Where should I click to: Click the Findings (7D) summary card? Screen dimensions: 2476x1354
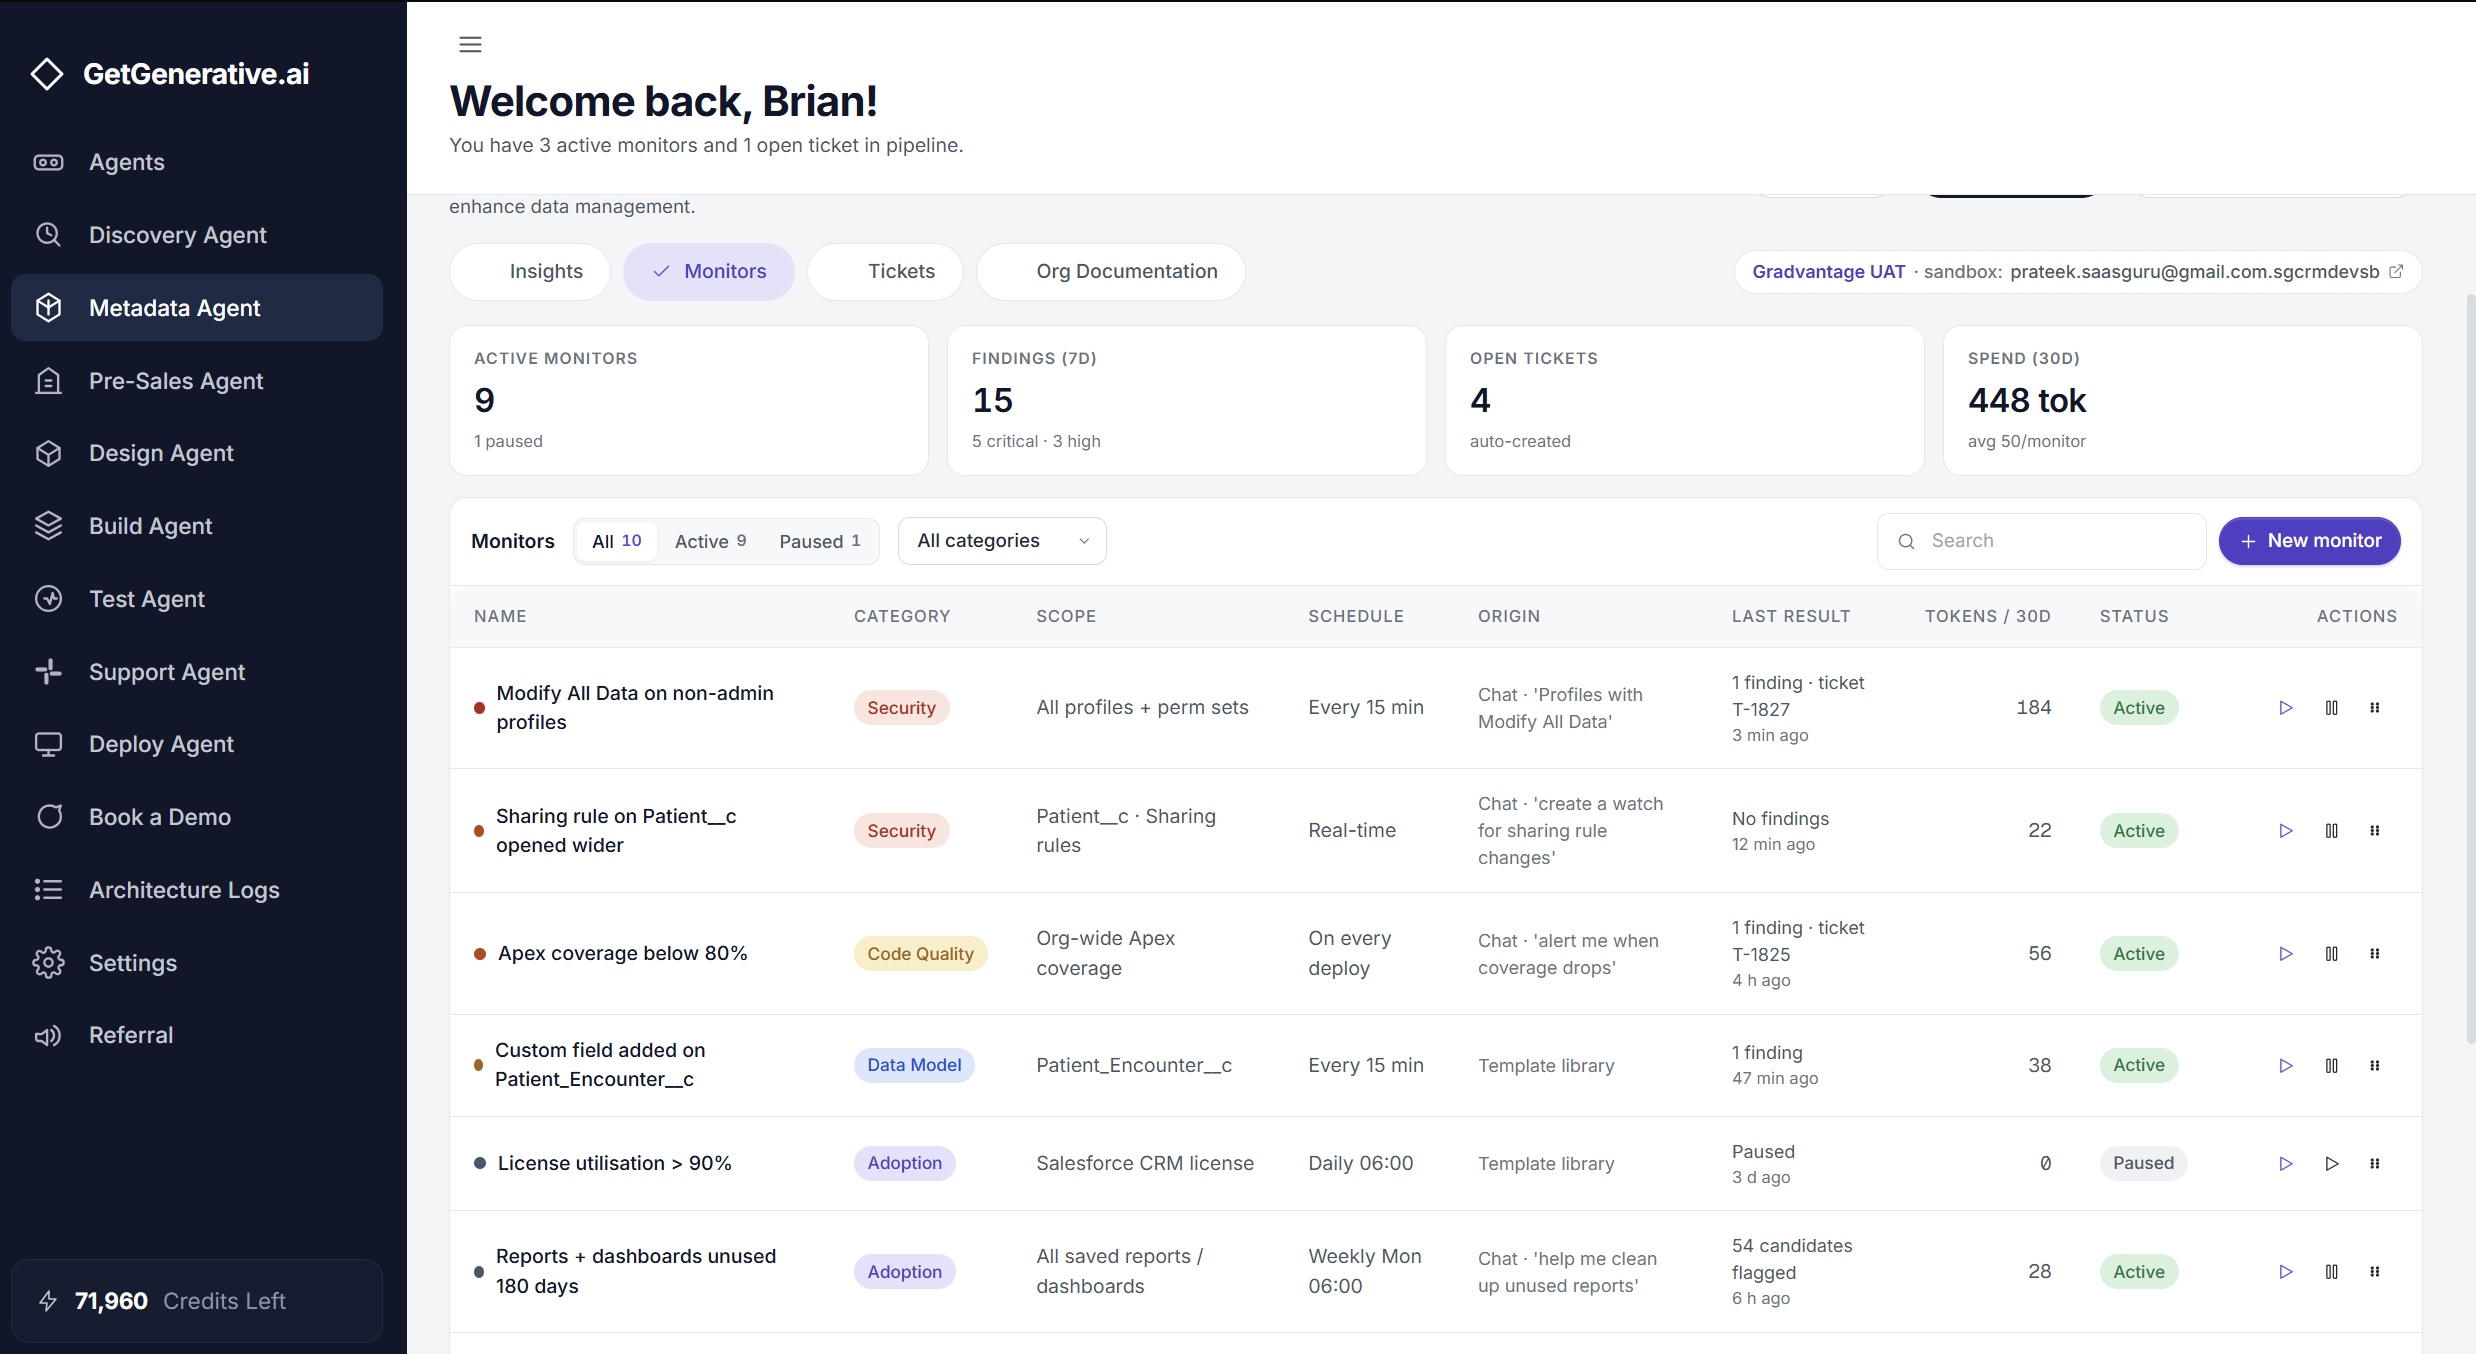pyautogui.click(x=1187, y=400)
